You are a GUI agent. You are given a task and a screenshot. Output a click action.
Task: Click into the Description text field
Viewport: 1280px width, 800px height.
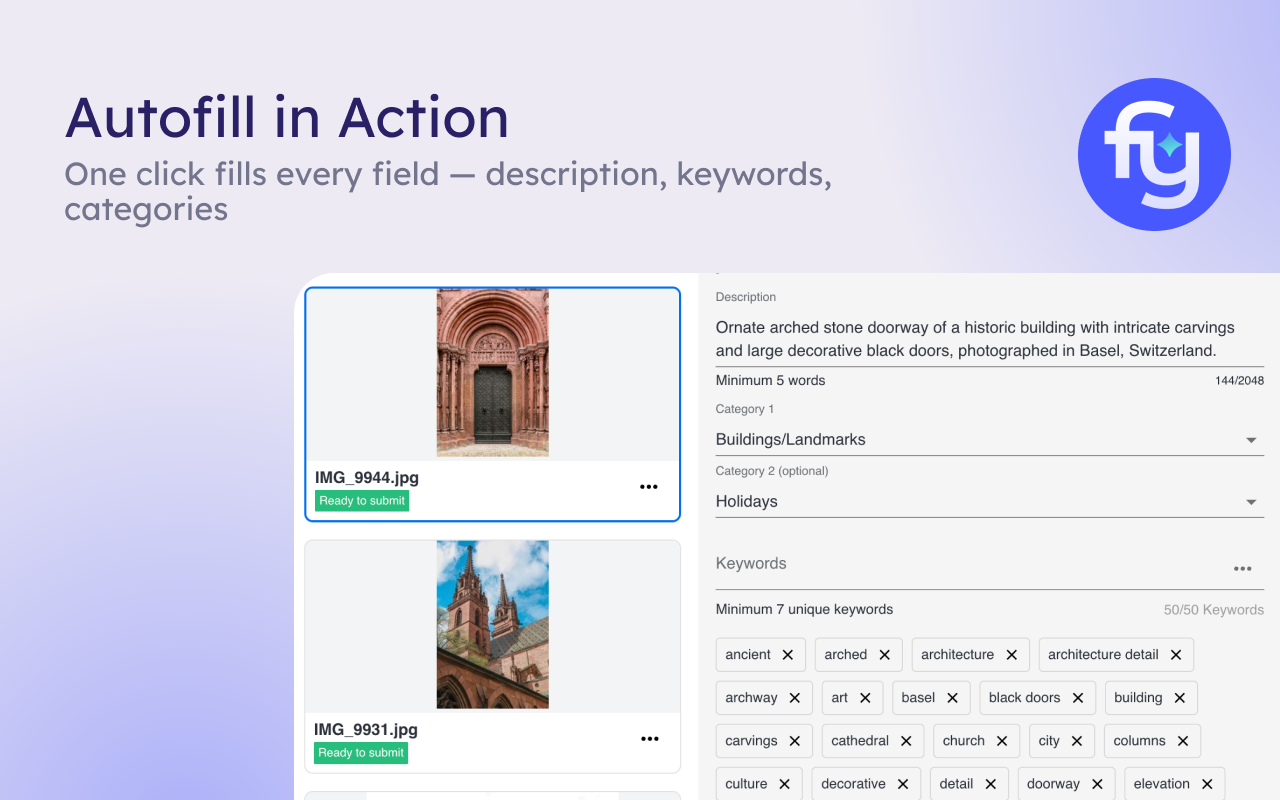[x=990, y=339]
